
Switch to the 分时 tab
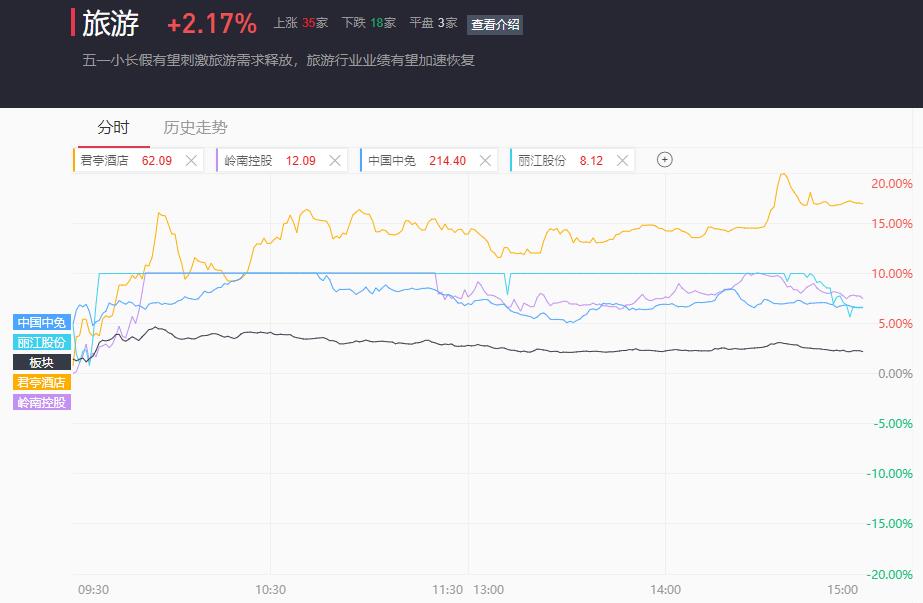click(113, 127)
